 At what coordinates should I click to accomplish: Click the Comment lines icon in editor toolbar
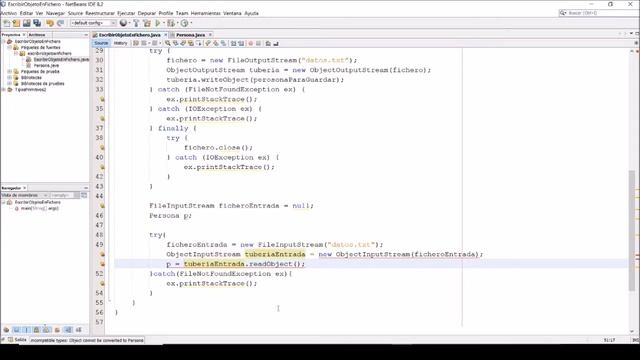tap(268, 43)
